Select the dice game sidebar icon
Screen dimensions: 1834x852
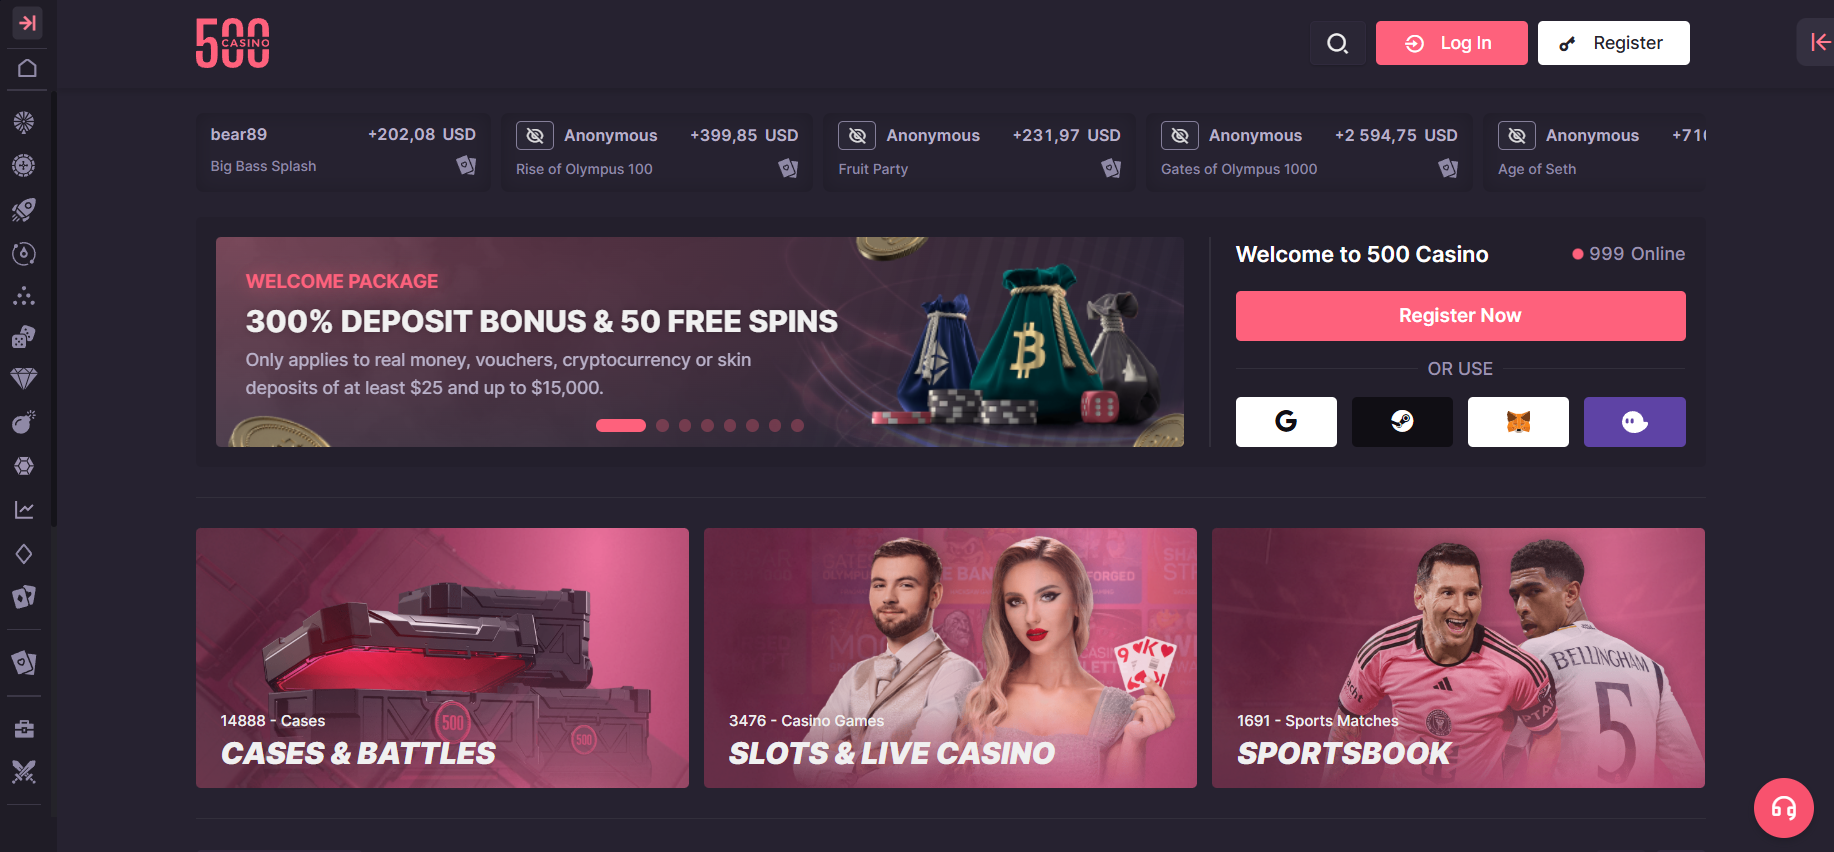coord(24,337)
